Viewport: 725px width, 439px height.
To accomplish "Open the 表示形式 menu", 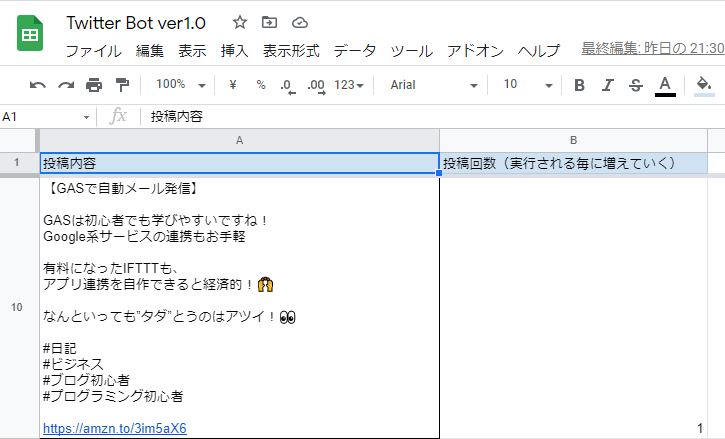I will tap(291, 50).
